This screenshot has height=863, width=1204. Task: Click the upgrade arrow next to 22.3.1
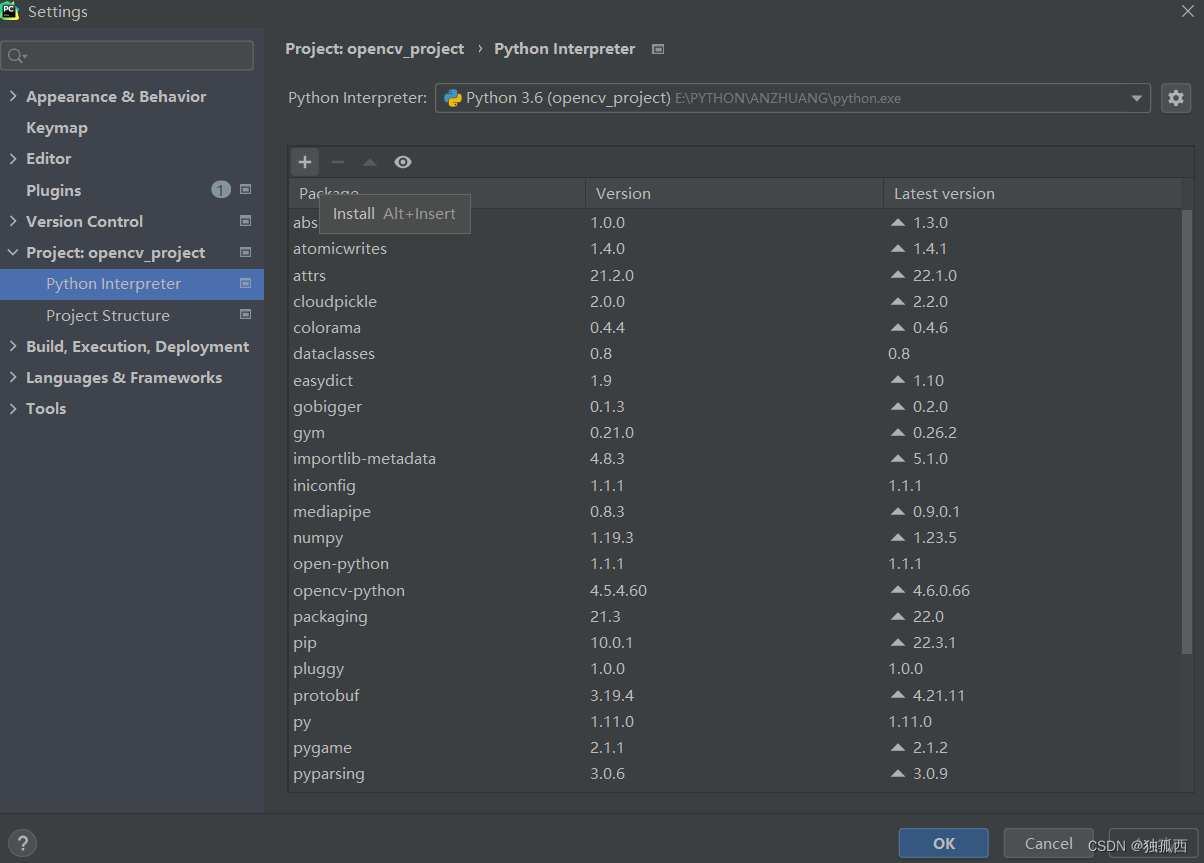[898, 642]
